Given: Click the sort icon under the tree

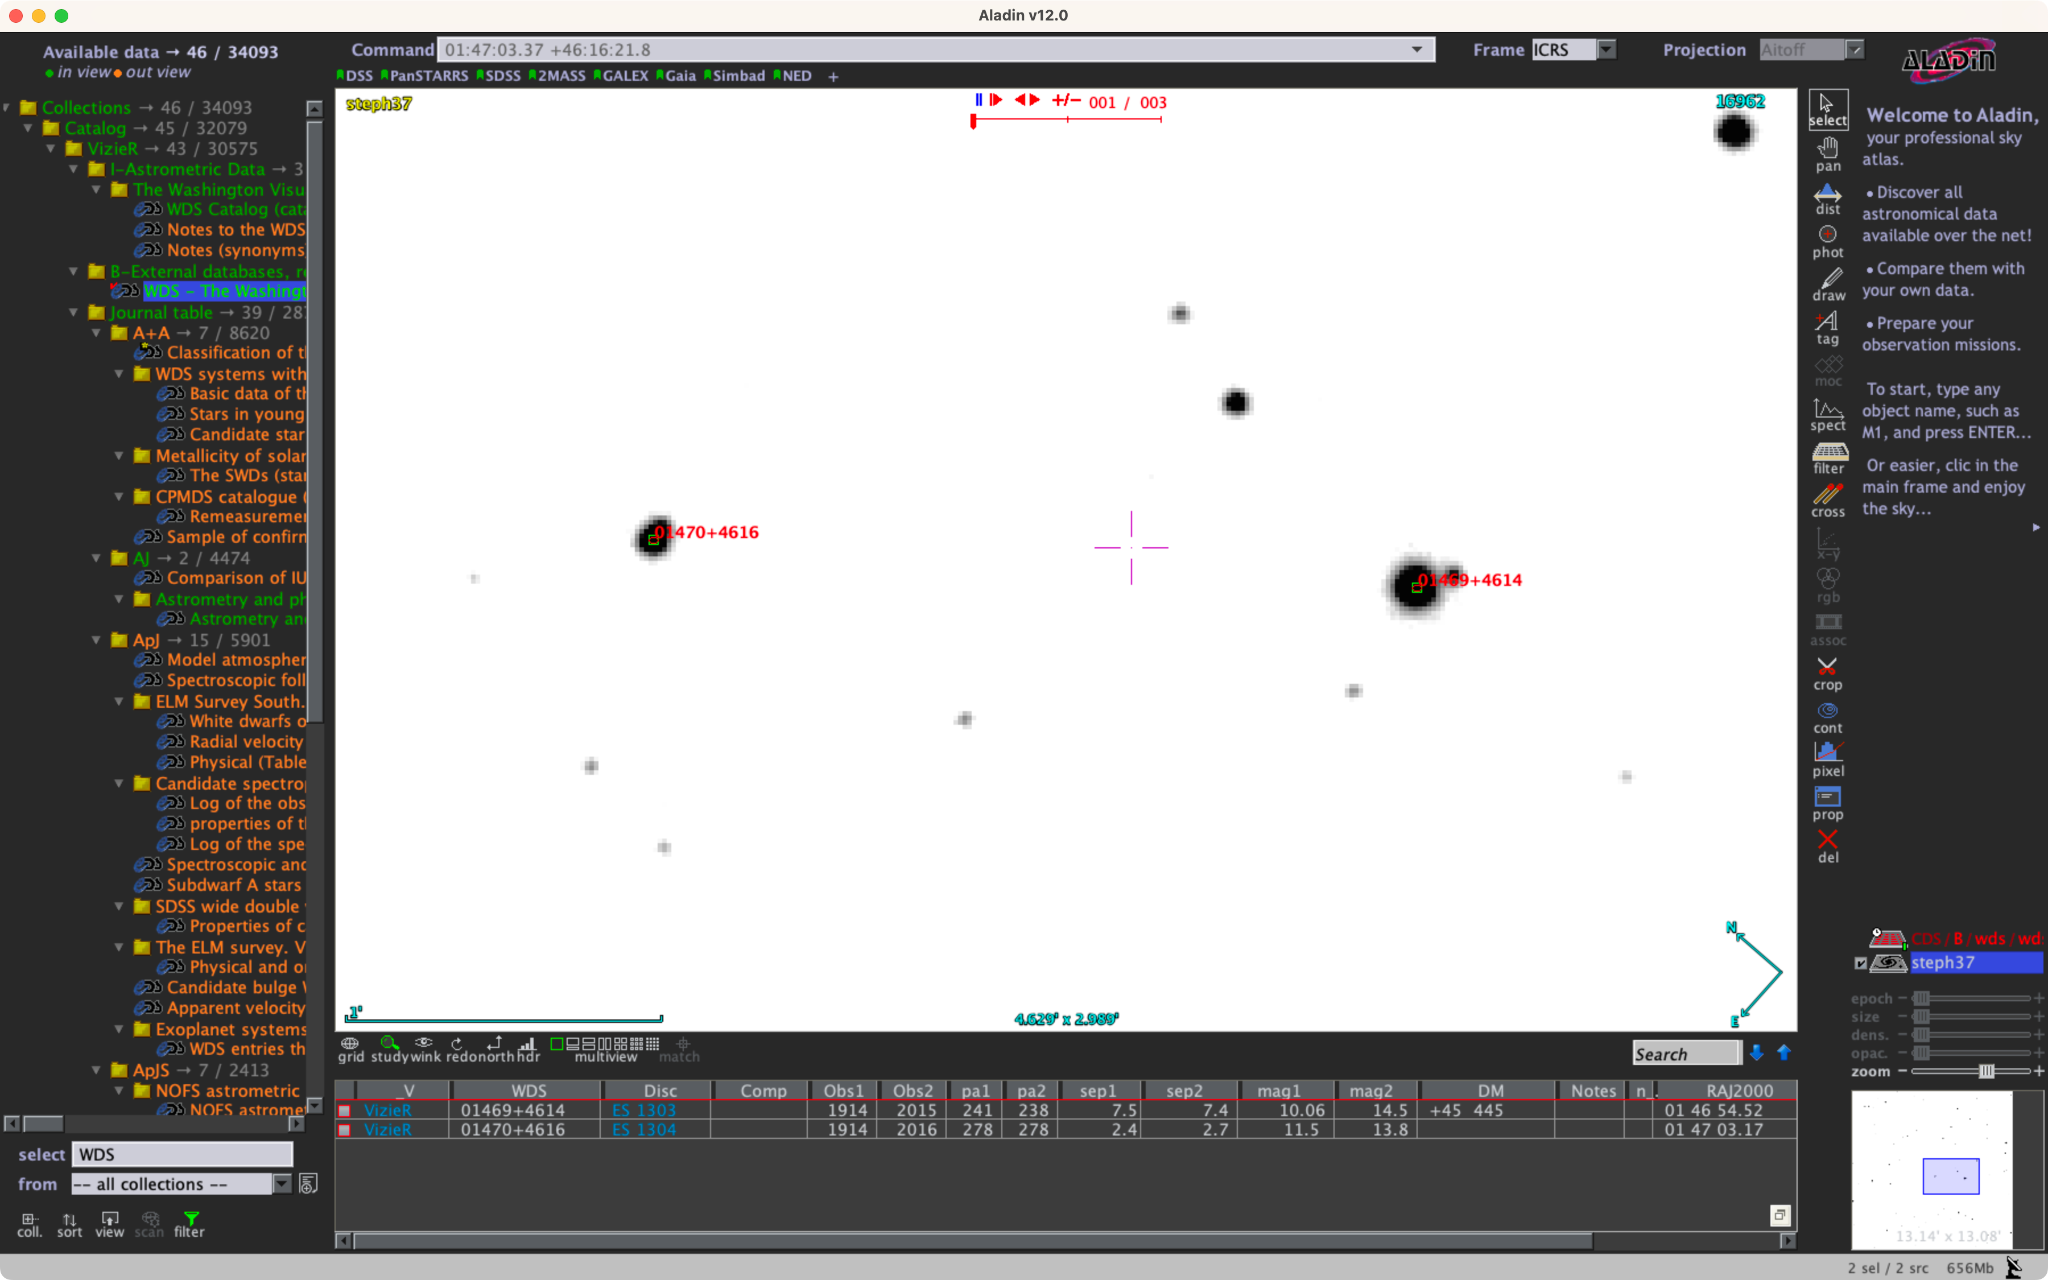Looking at the screenshot, I should pyautogui.click(x=69, y=1224).
